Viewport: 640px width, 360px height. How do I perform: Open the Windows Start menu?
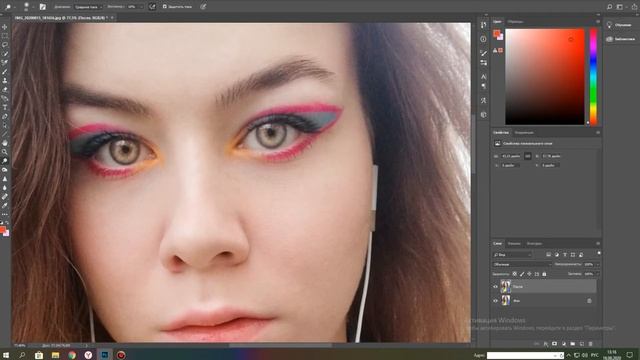coord(6,355)
